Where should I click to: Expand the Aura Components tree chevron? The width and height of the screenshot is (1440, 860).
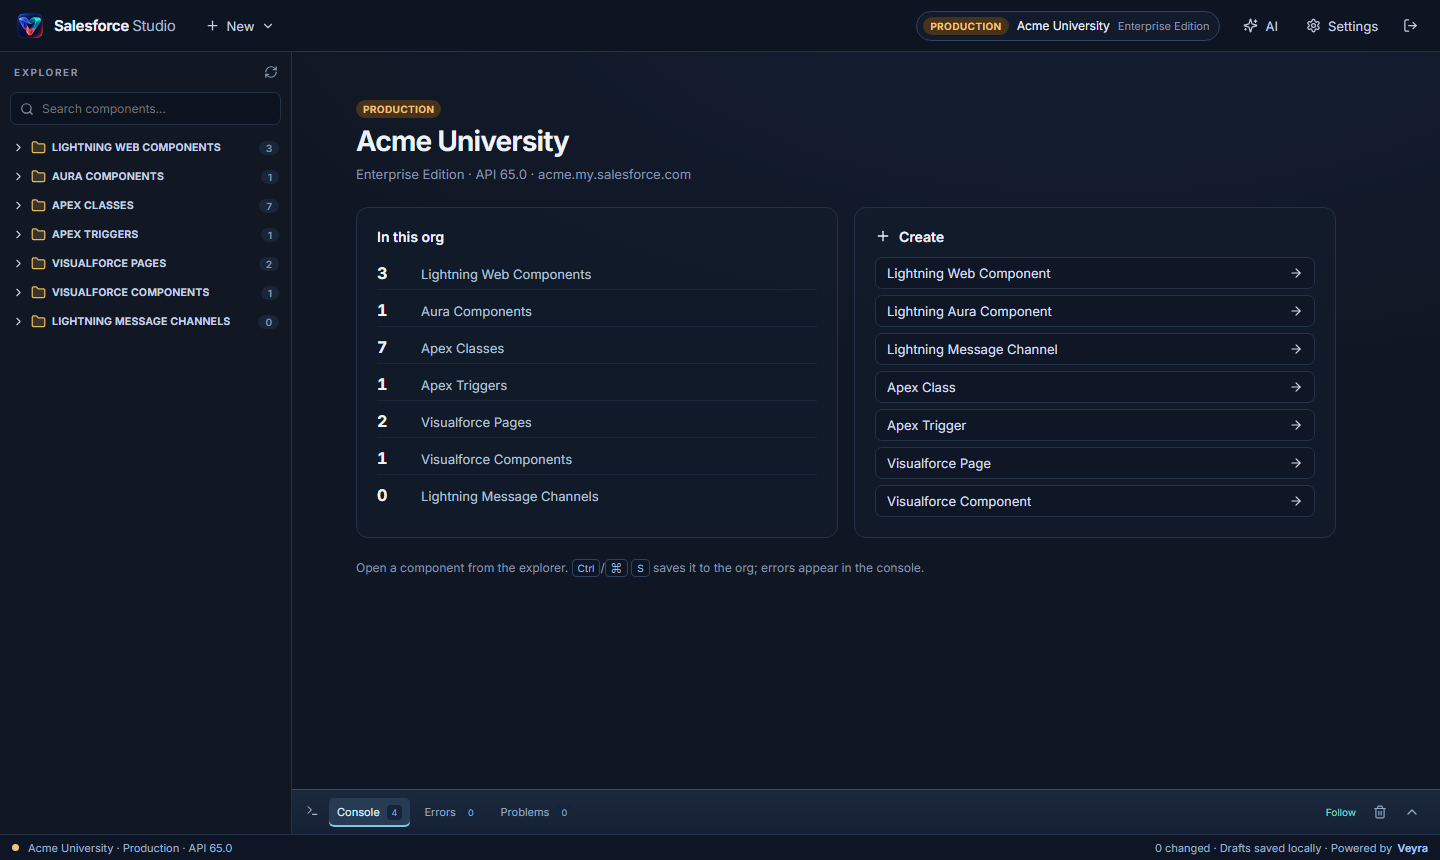point(18,176)
